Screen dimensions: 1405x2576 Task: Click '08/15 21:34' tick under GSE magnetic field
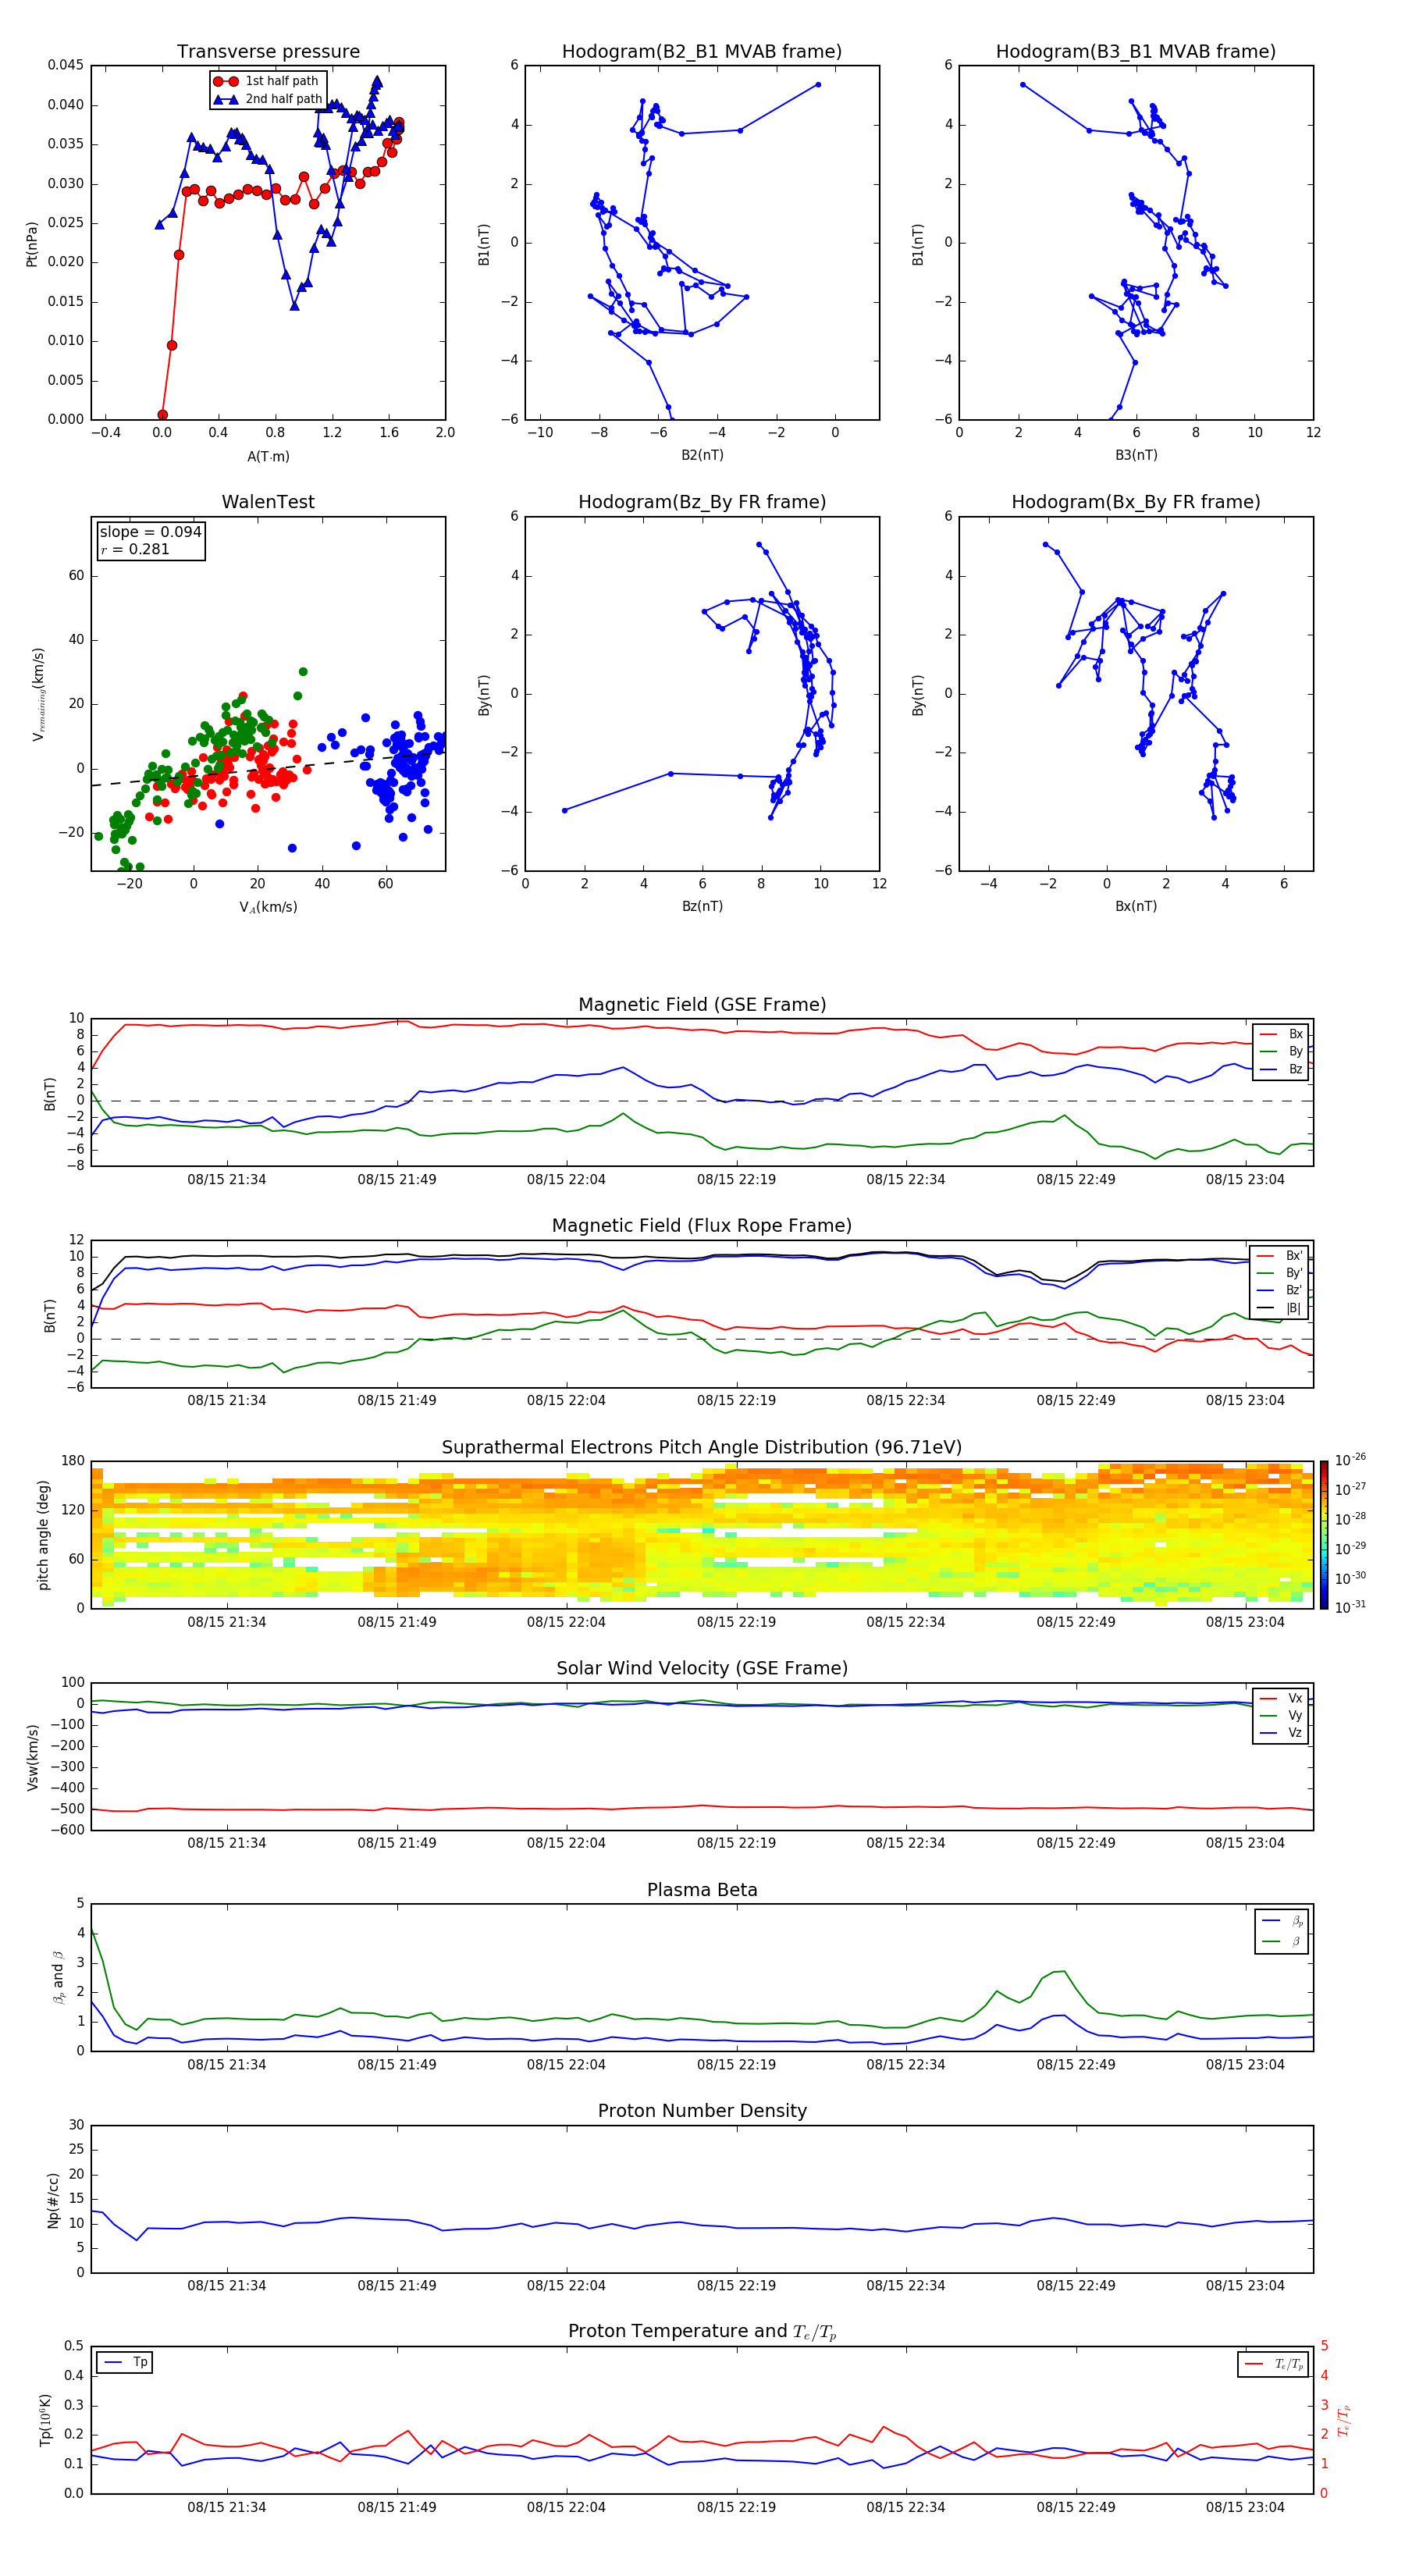click(x=227, y=1180)
